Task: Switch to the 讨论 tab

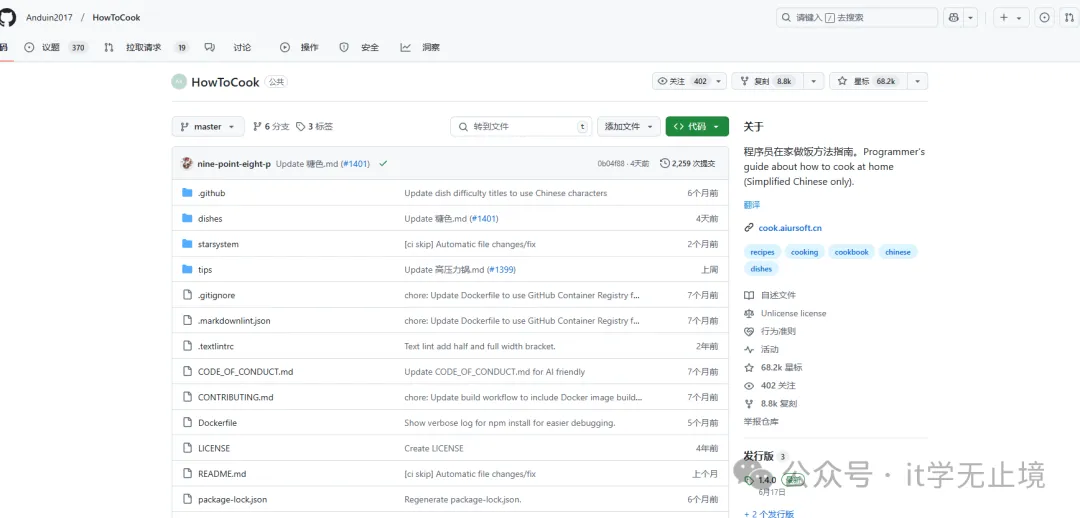Action: [x=229, y=48]
